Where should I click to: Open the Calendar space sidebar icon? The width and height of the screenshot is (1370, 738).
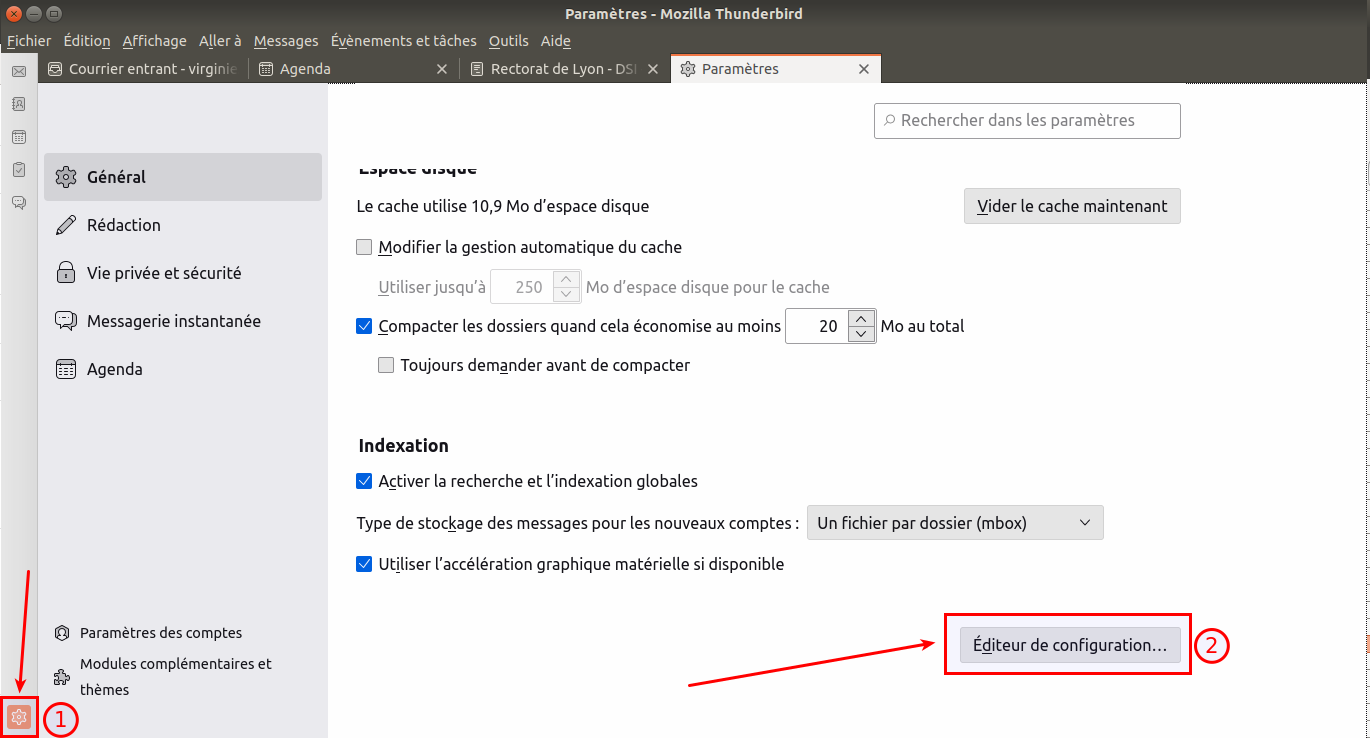(x=18, y=137)
